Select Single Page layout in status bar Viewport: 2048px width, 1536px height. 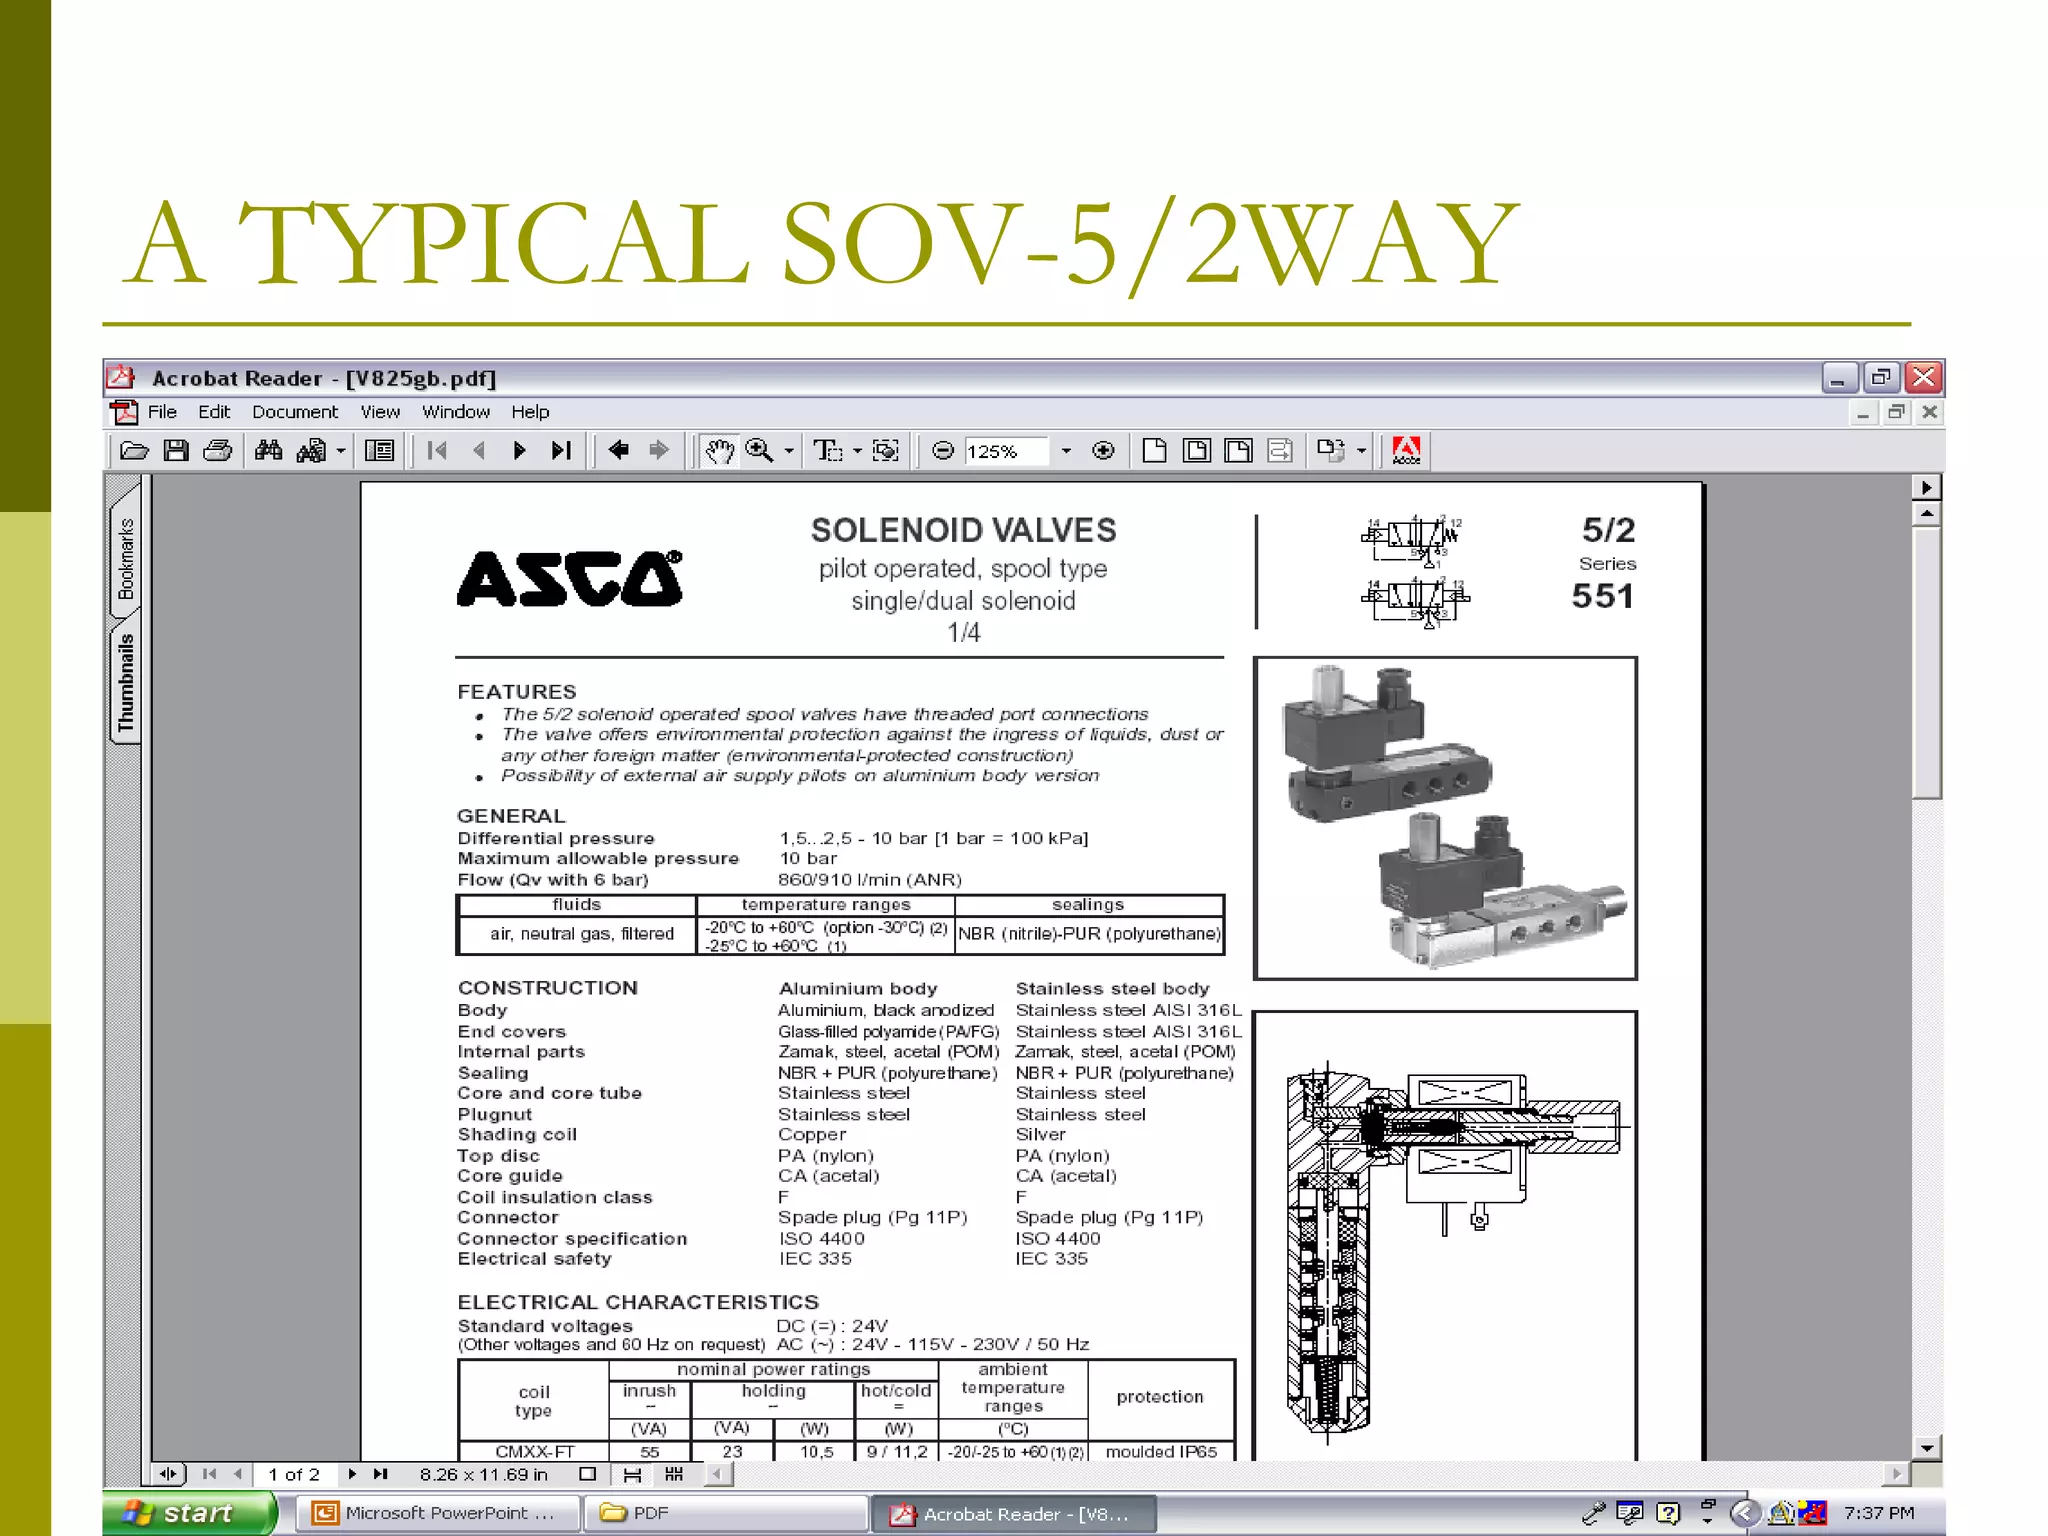[x=588, y=1474]
